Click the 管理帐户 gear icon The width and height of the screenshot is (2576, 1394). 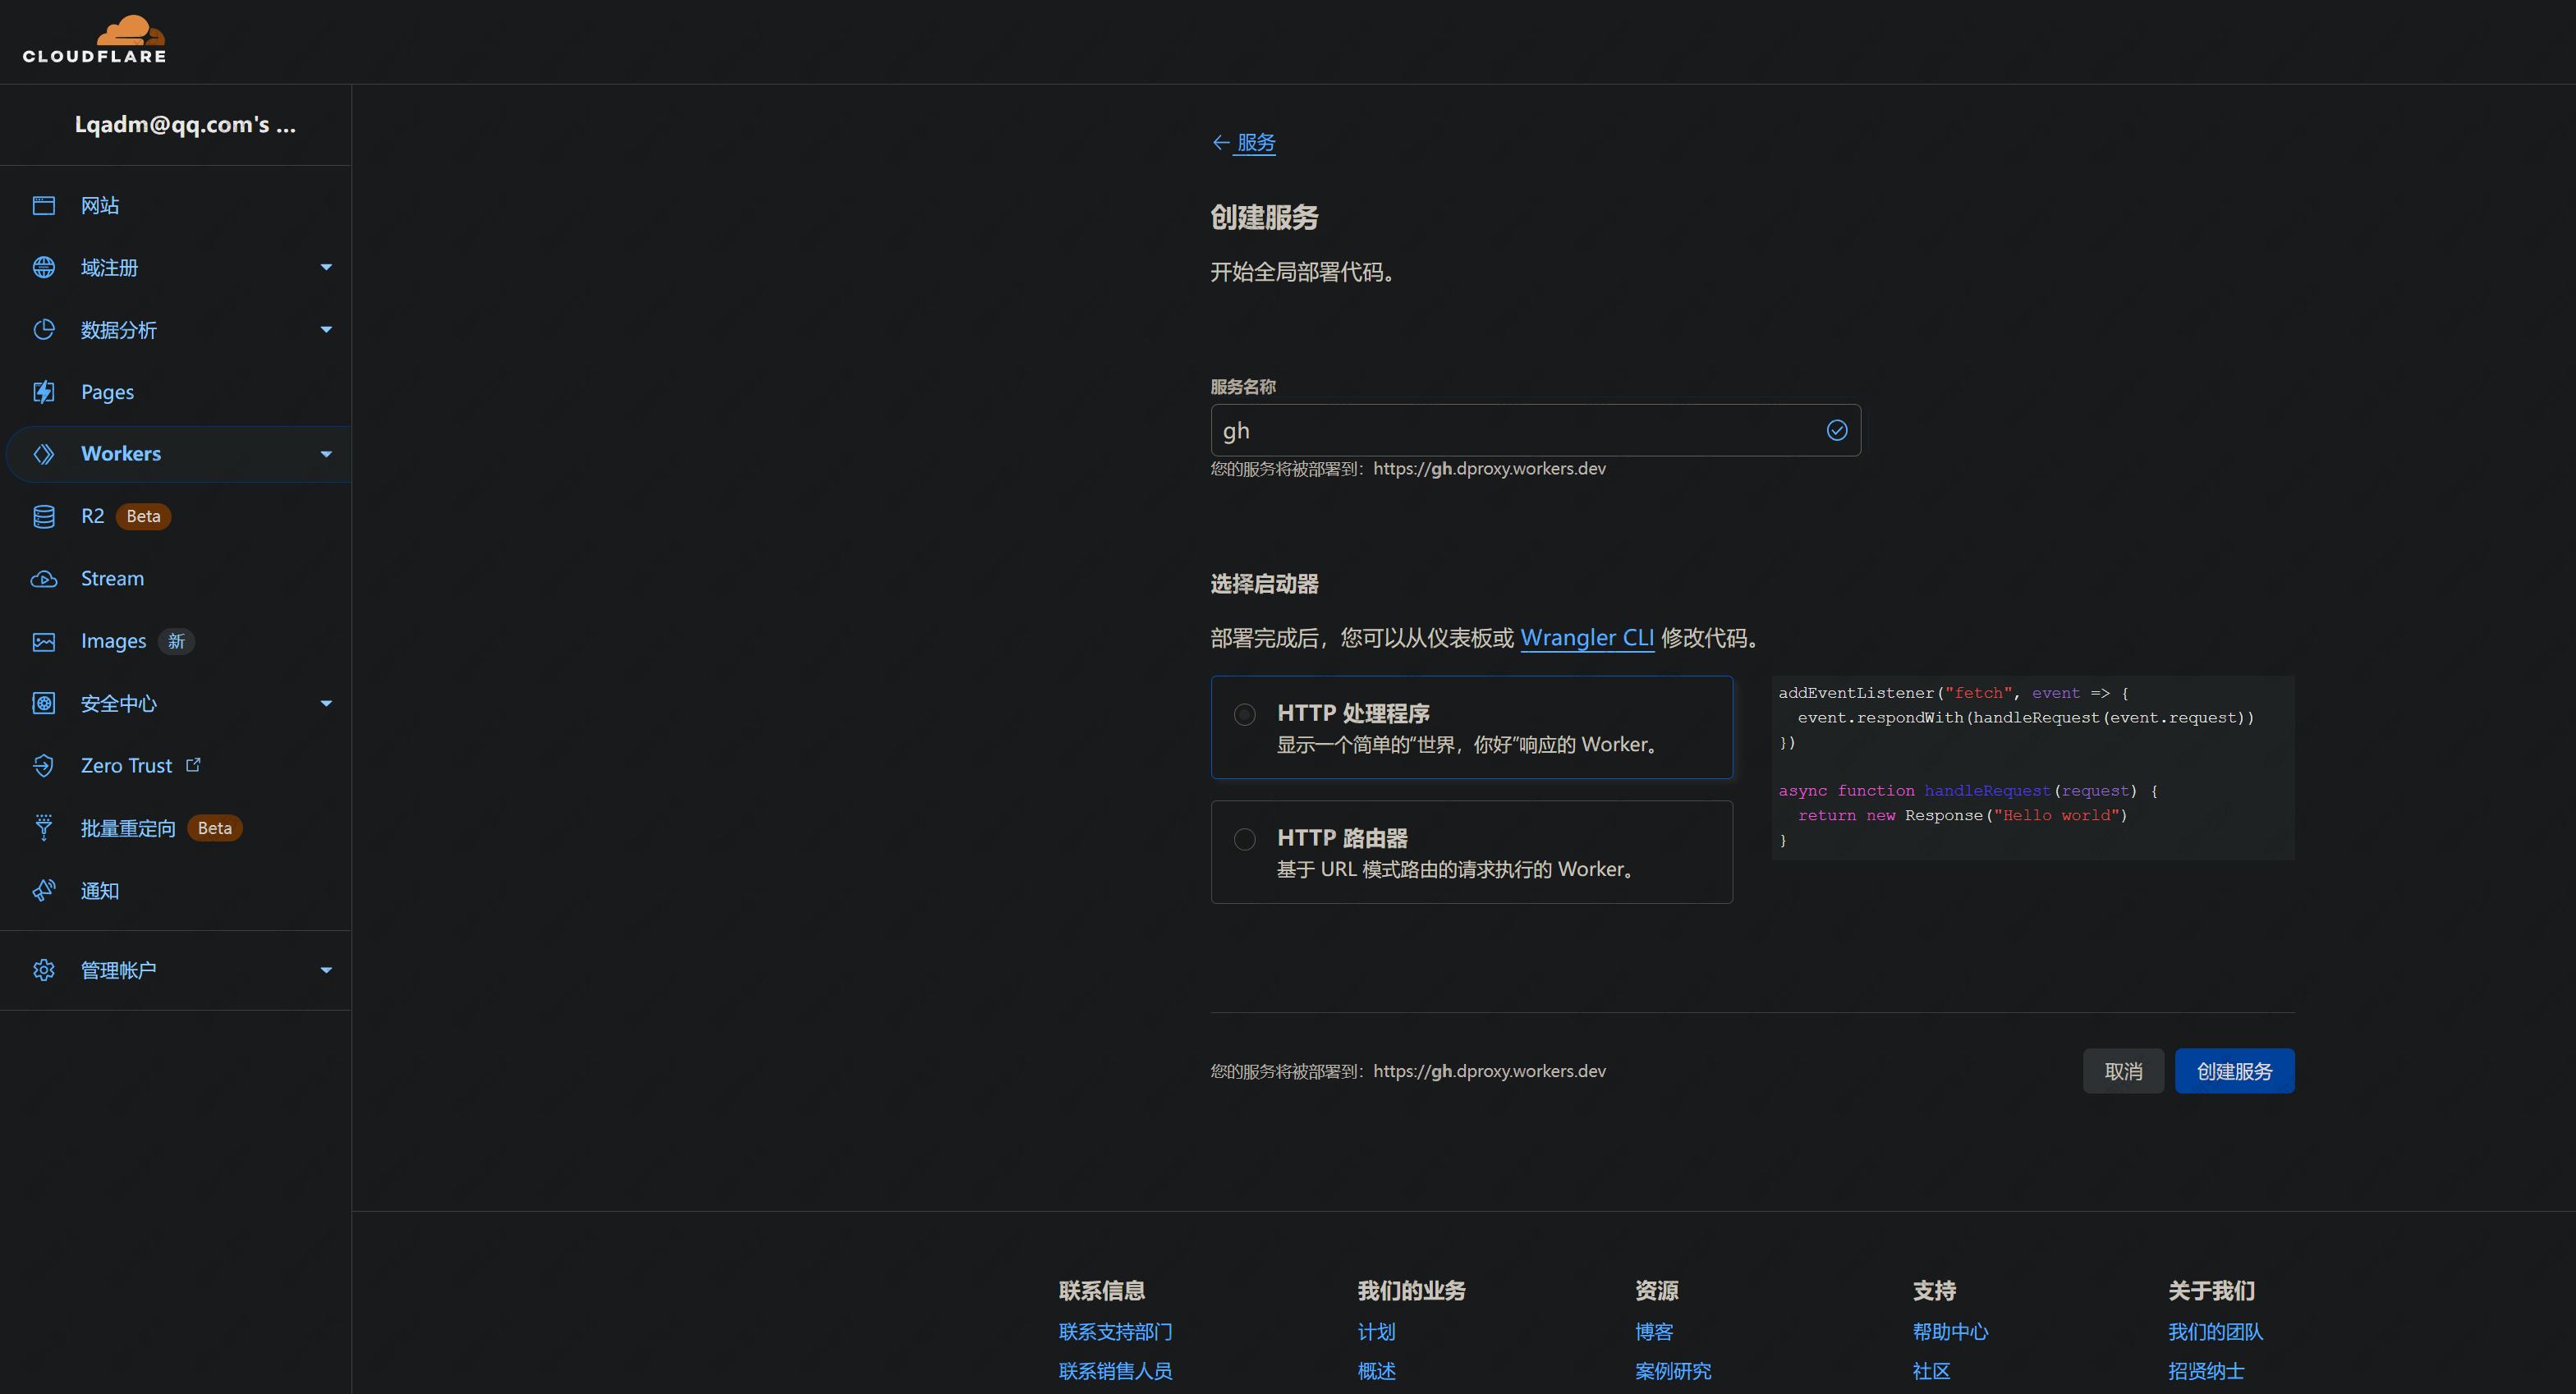click(44, 970)
